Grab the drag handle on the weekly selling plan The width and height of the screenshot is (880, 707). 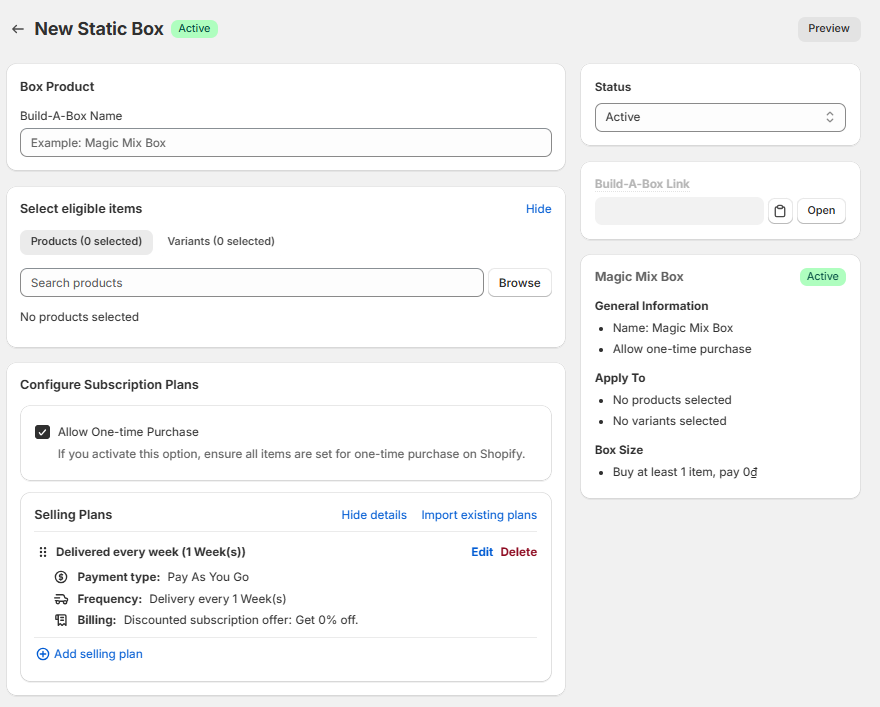pyautogui.click(x=43, y=552)
